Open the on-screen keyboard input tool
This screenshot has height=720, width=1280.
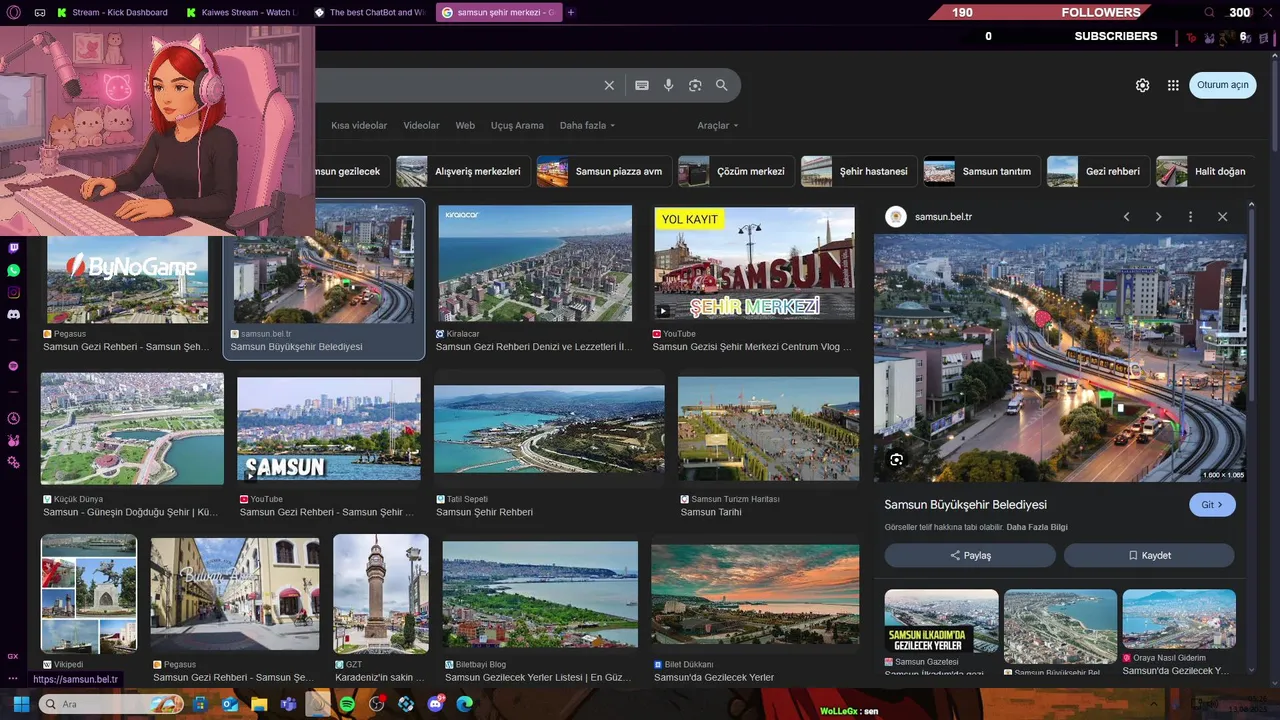point(642,85)
